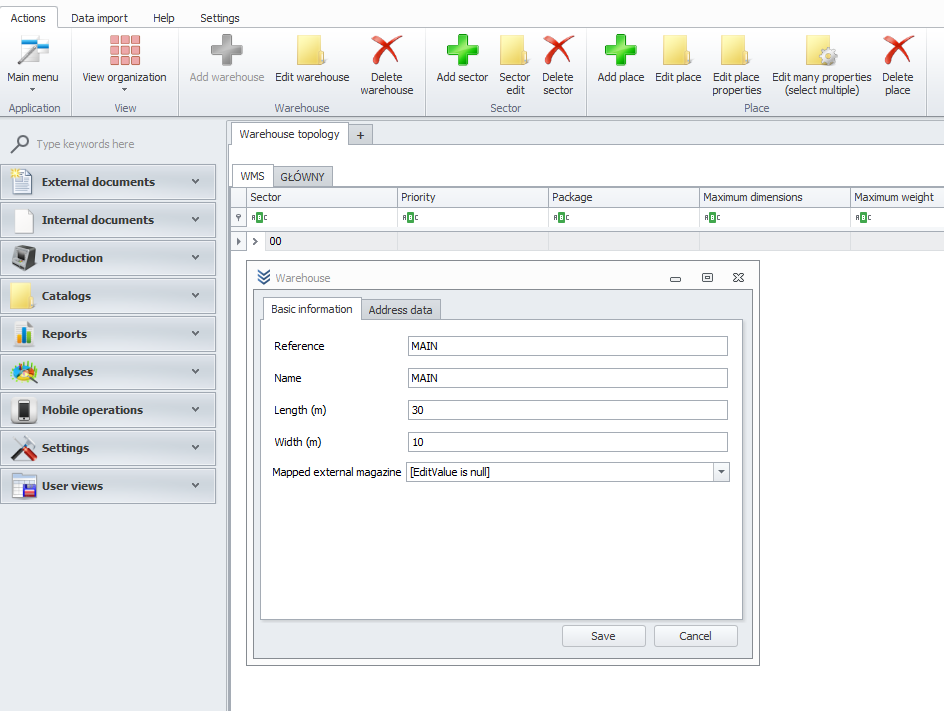Screen dimensions: 944x711
Task: Click the Analyses sidebar icon
Action: [24, 371]
